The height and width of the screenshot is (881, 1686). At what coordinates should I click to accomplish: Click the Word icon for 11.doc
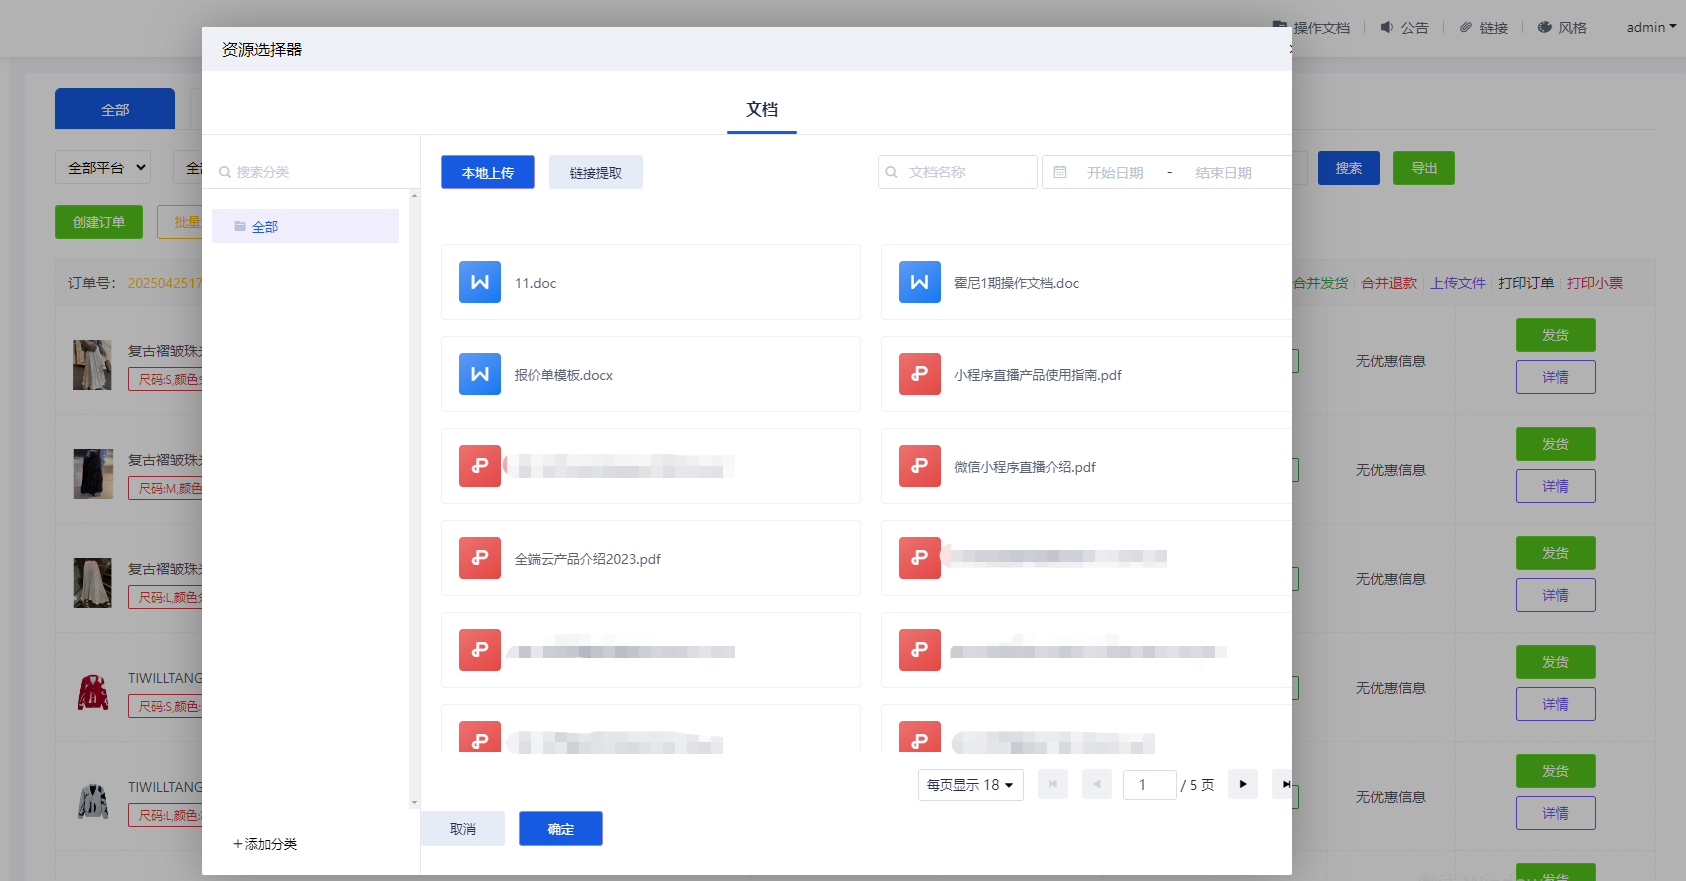[x=480, y=282]
